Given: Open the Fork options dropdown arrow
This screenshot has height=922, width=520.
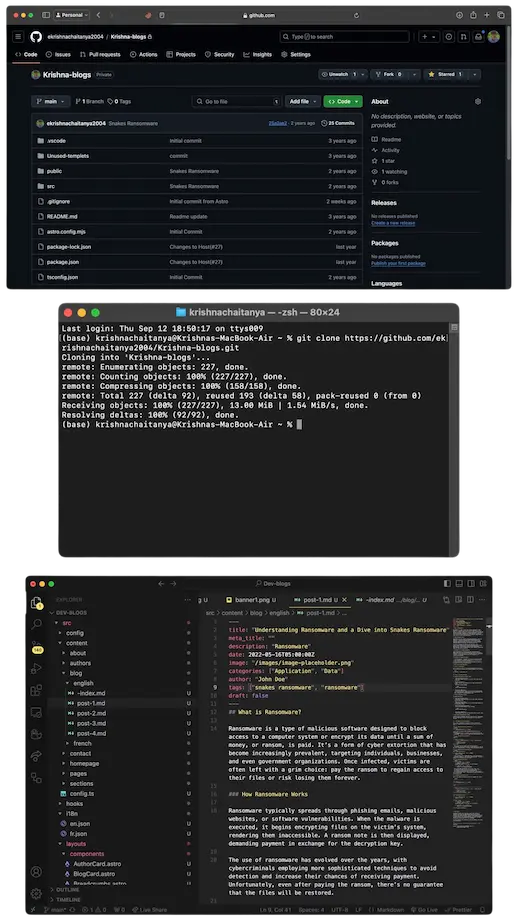Looking at the screenshot, I should click(x=415, y=75).
